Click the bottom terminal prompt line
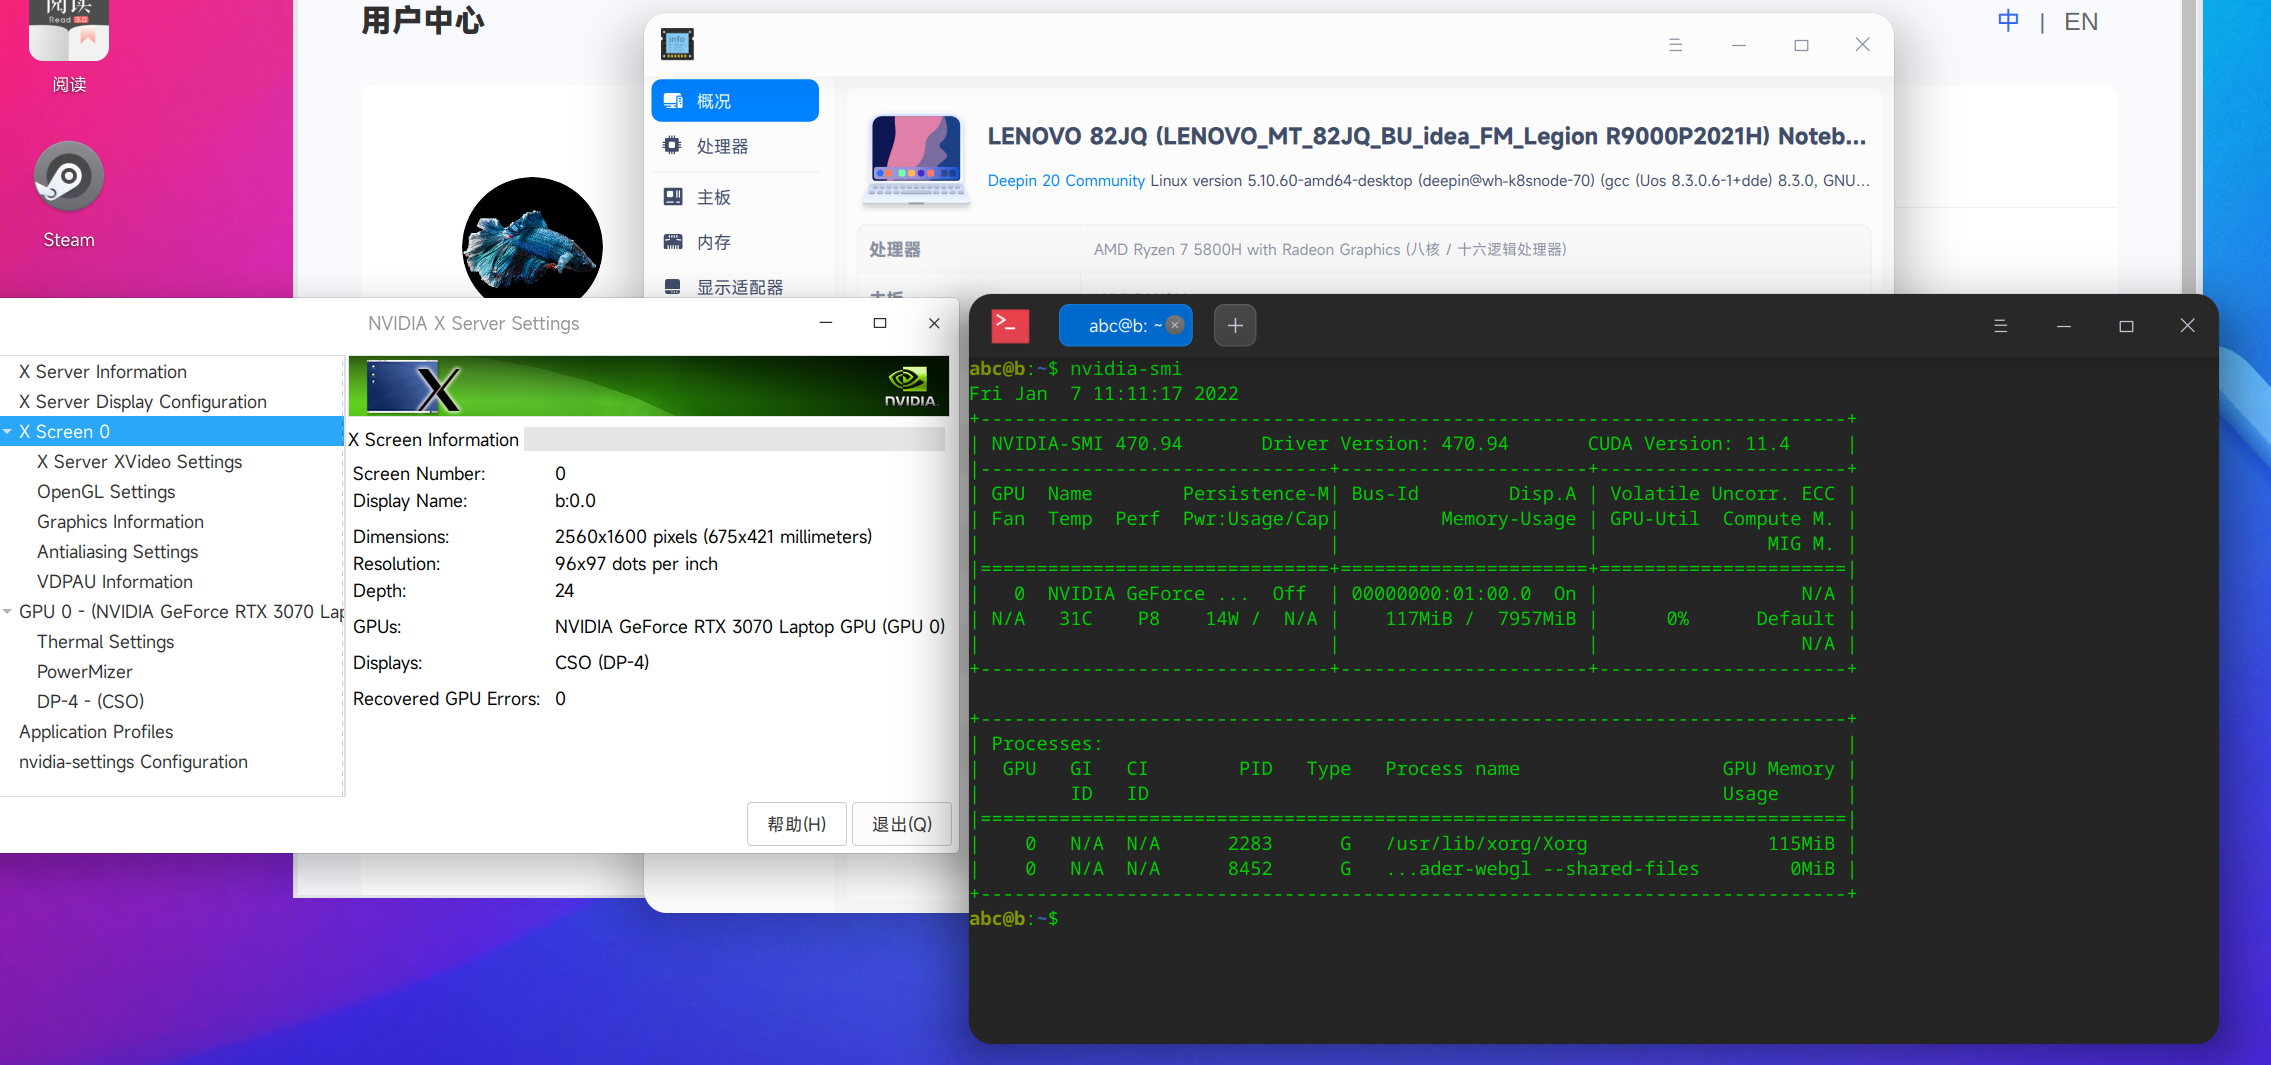 point(1013,918)
